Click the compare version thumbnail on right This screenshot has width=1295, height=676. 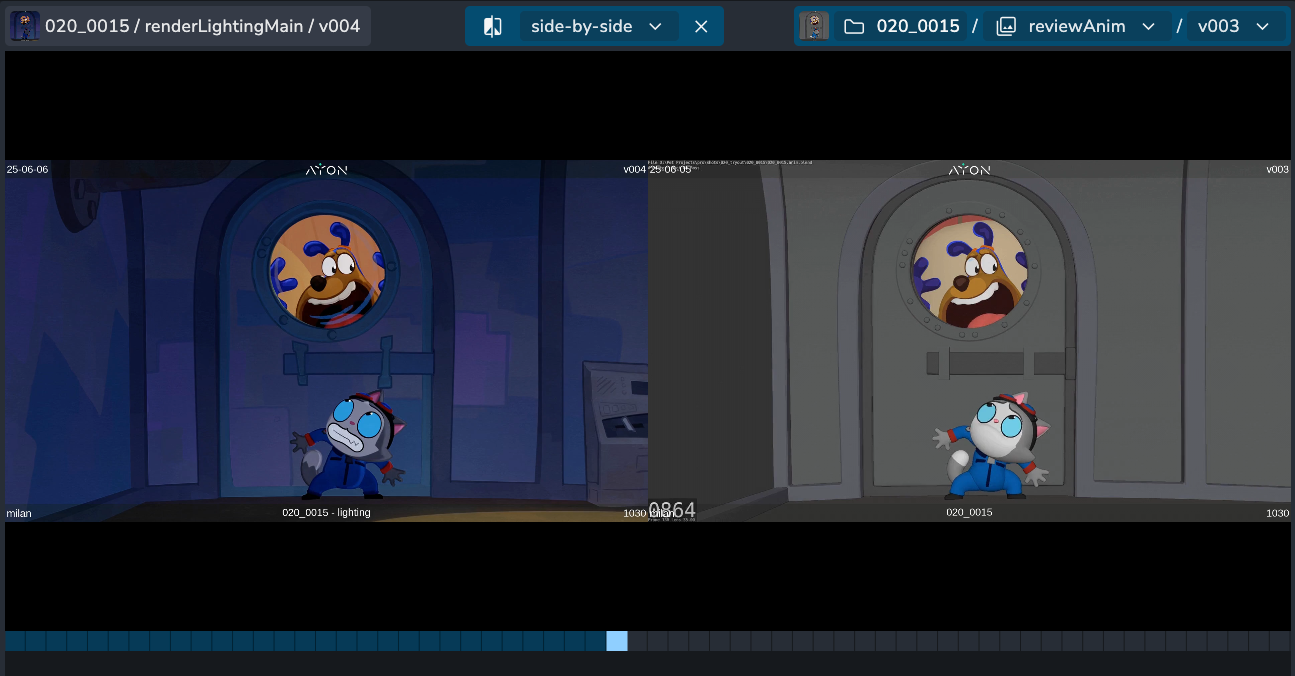(x=814, y=26)
